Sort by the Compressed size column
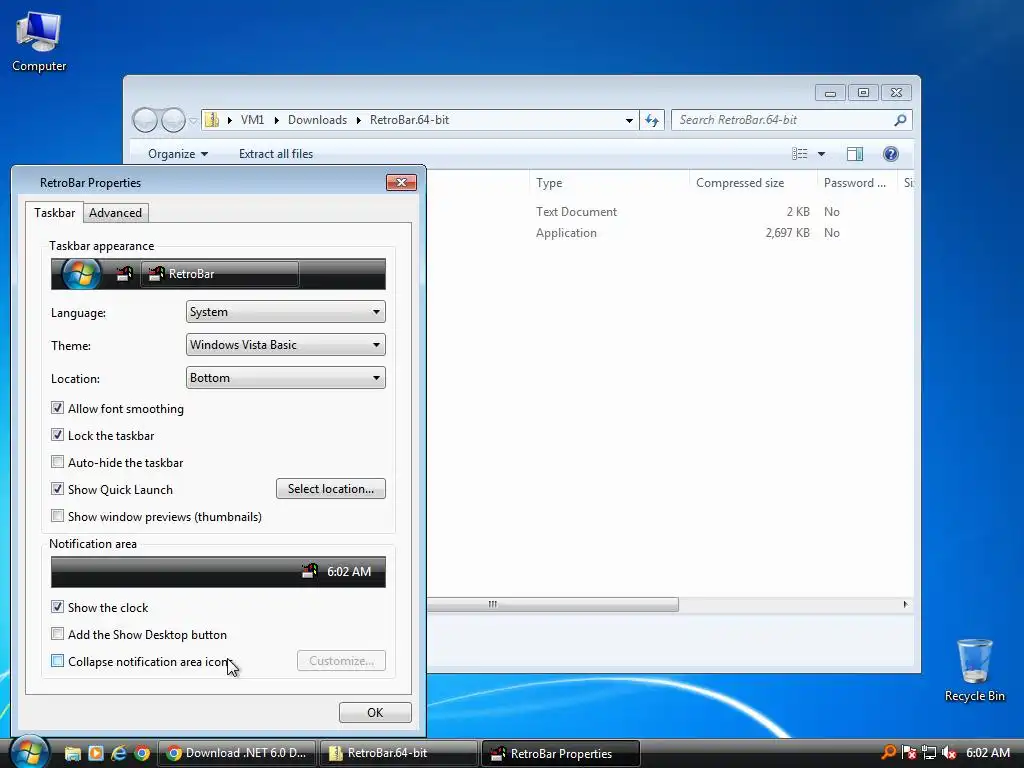 click(x=753, y=183)
